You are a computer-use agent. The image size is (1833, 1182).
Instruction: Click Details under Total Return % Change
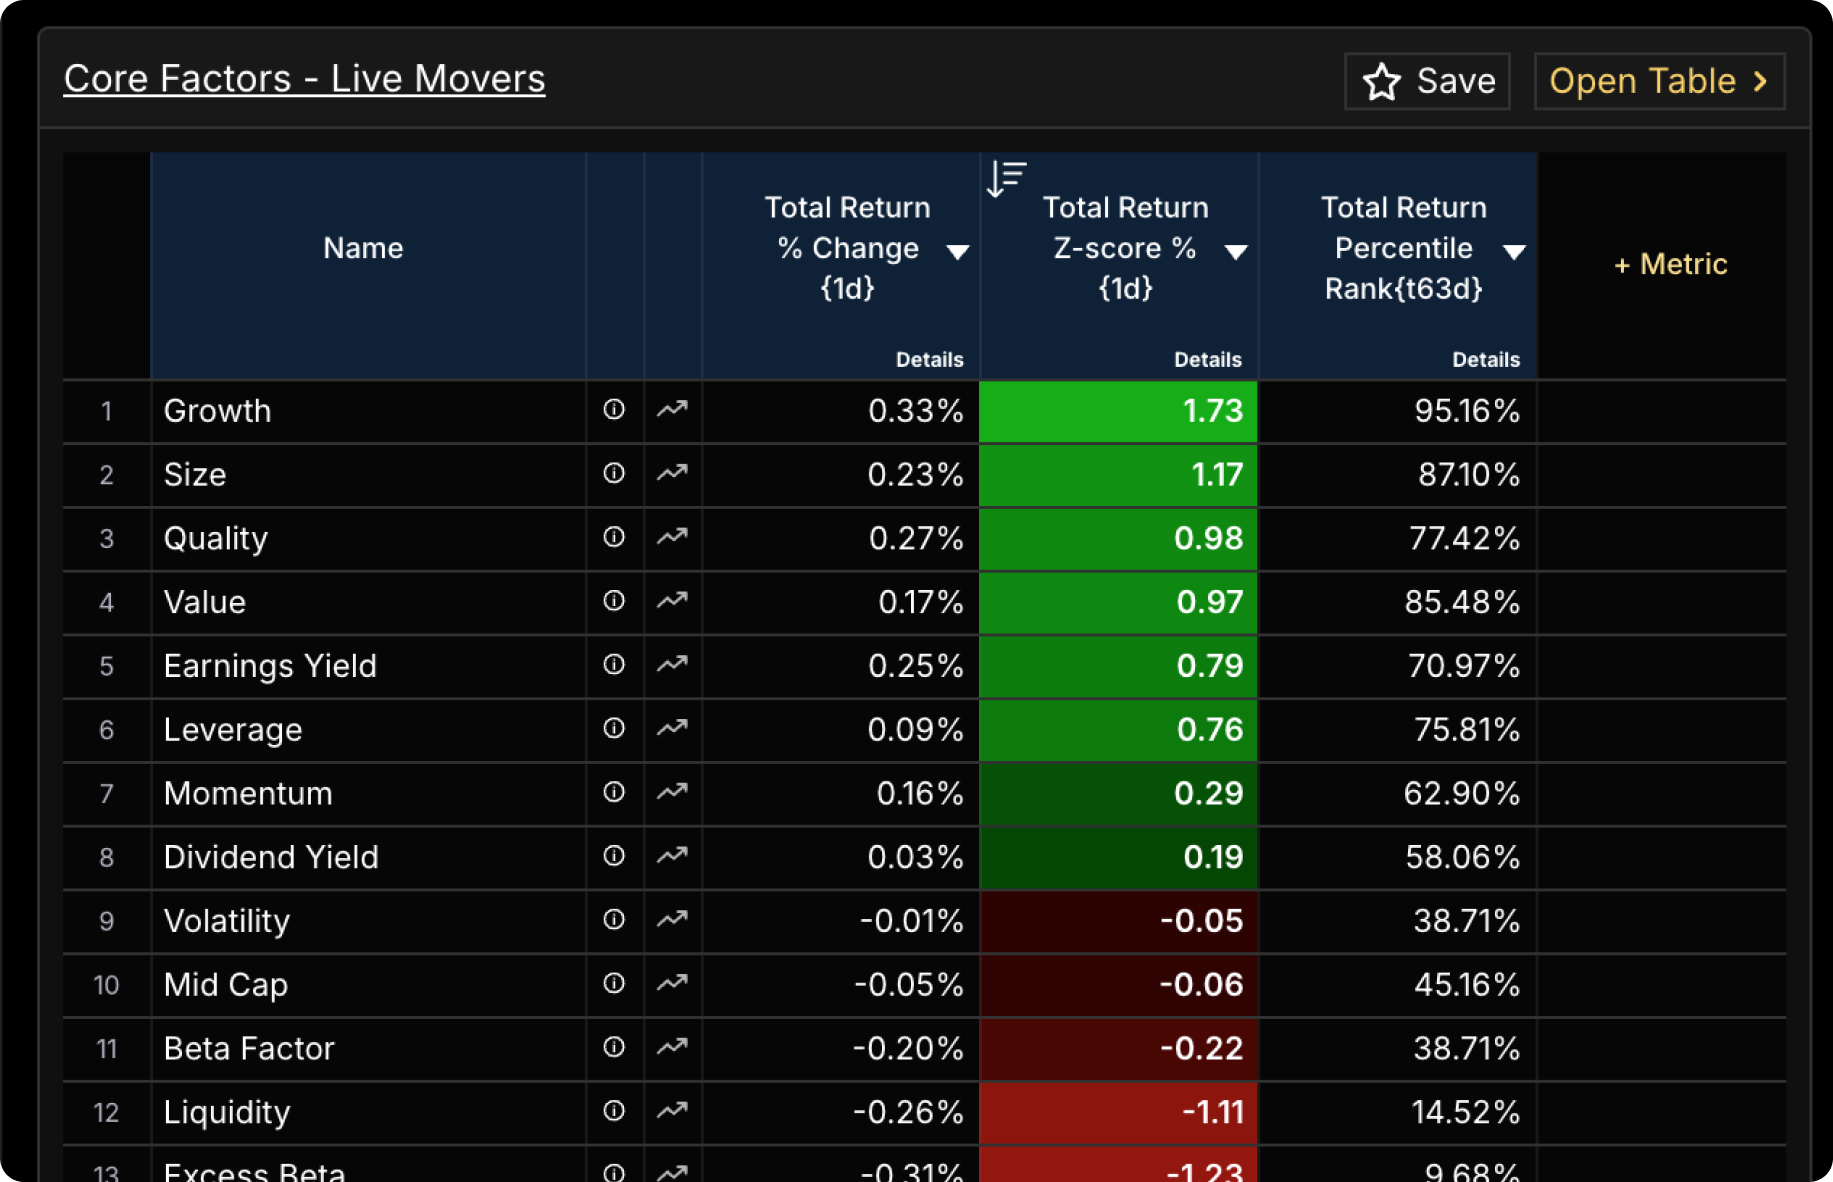(929, 360)
